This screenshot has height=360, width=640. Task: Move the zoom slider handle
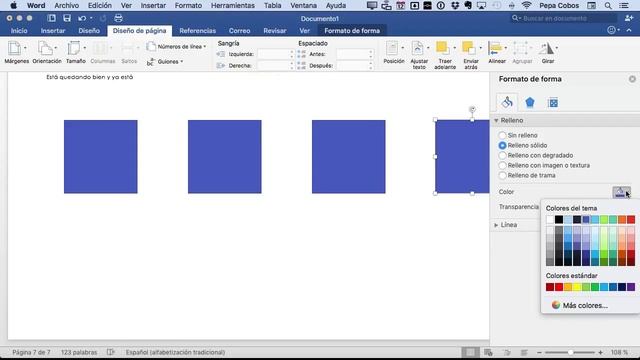point(571,352)
